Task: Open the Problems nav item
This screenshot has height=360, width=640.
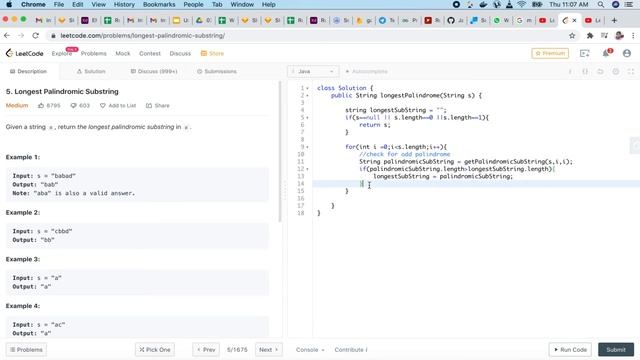Action: pos(93,53)
